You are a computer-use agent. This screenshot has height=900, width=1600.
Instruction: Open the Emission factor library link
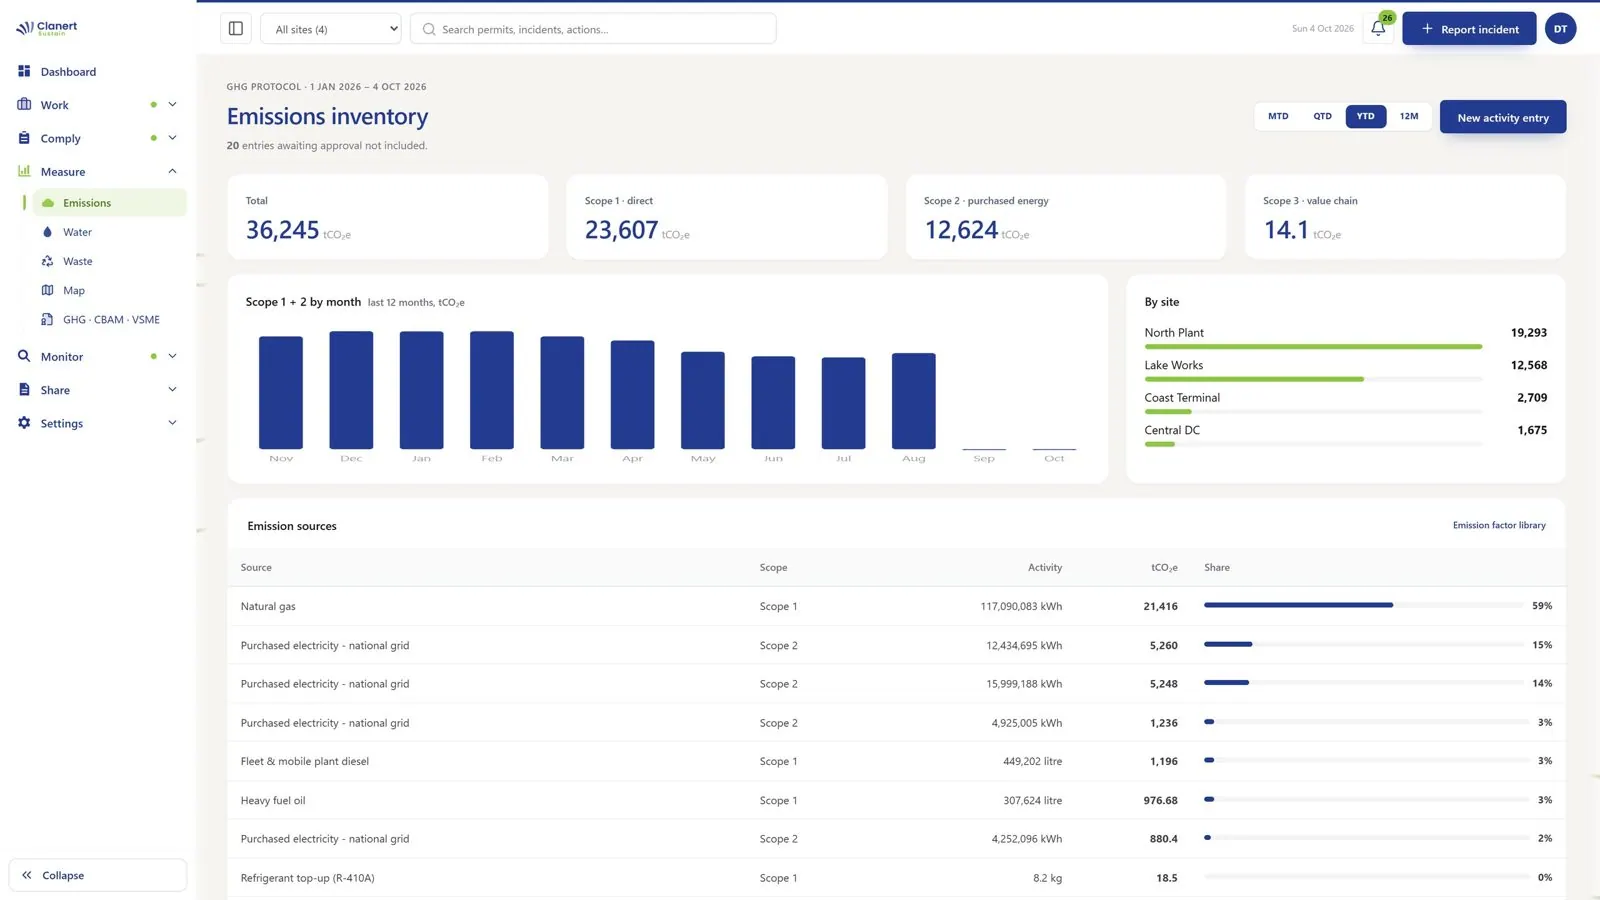click(x=1499, y=525)
